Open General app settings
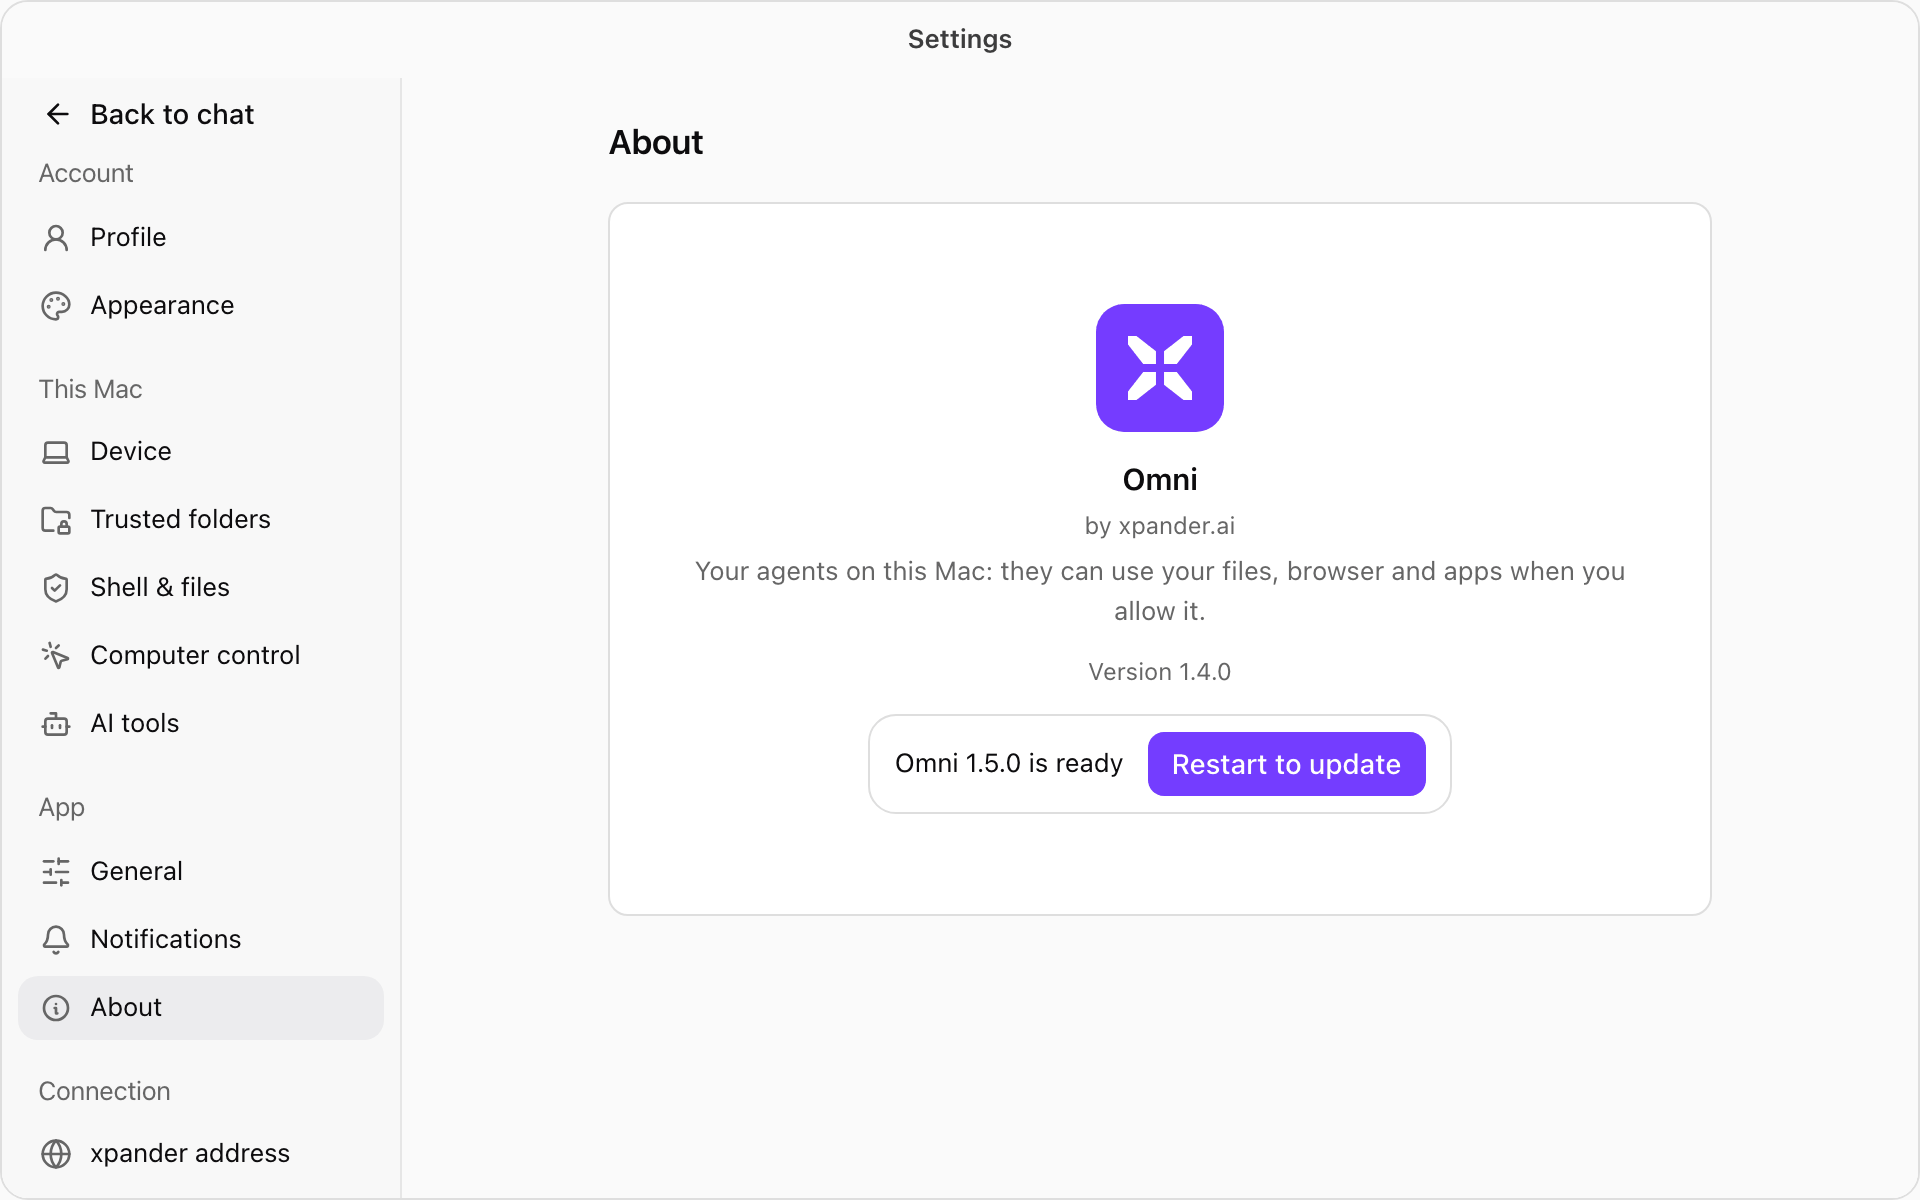The height and width of the screenshot is (1200, 1920). 201,872
